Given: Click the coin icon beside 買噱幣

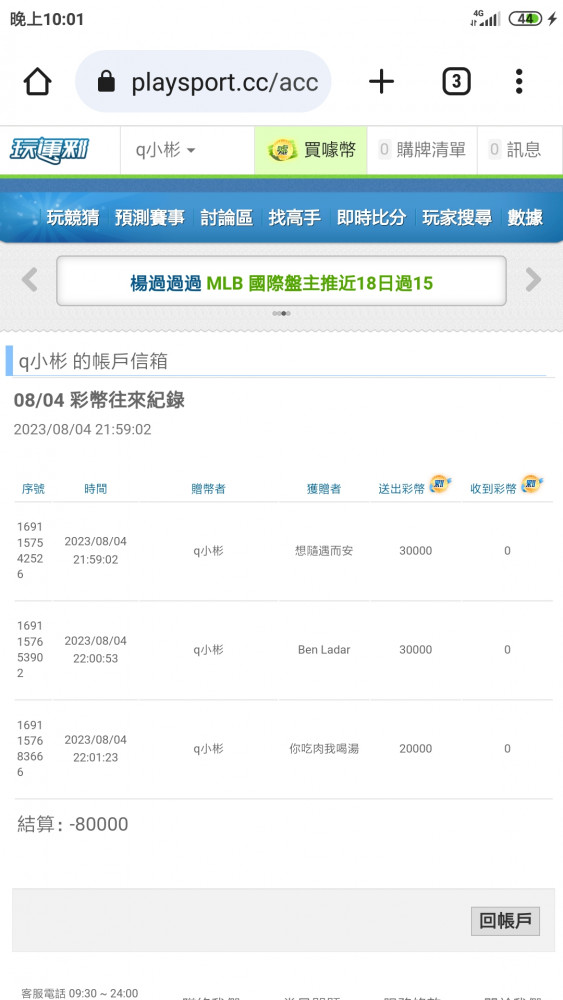Looking at the screenshot, I should [x=280, y=151].
